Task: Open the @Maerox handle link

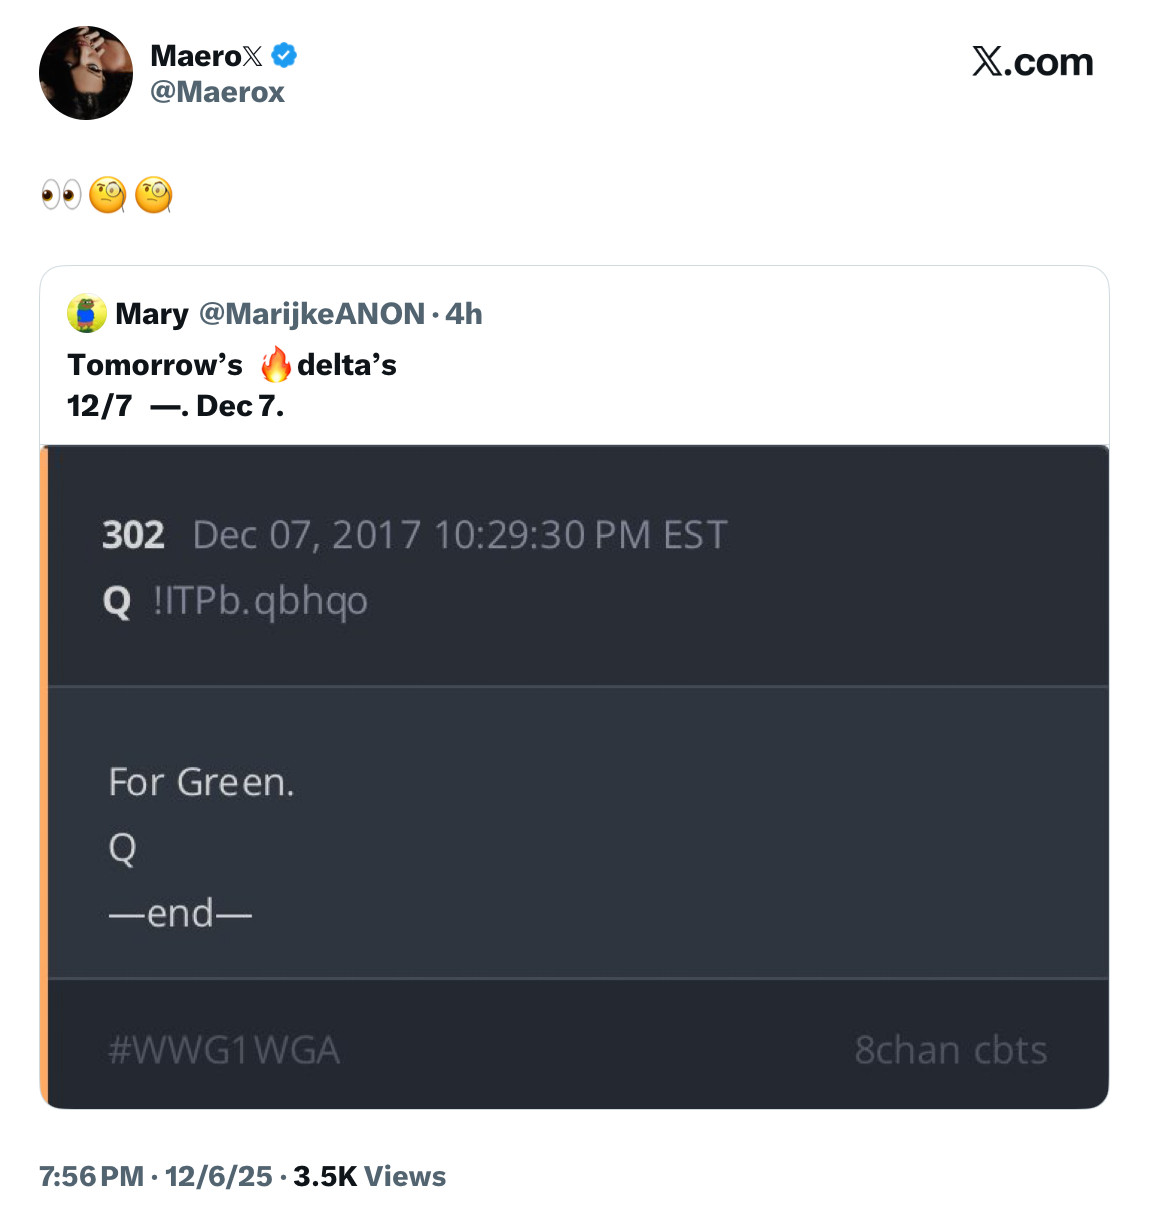Action: click(217, 92)
